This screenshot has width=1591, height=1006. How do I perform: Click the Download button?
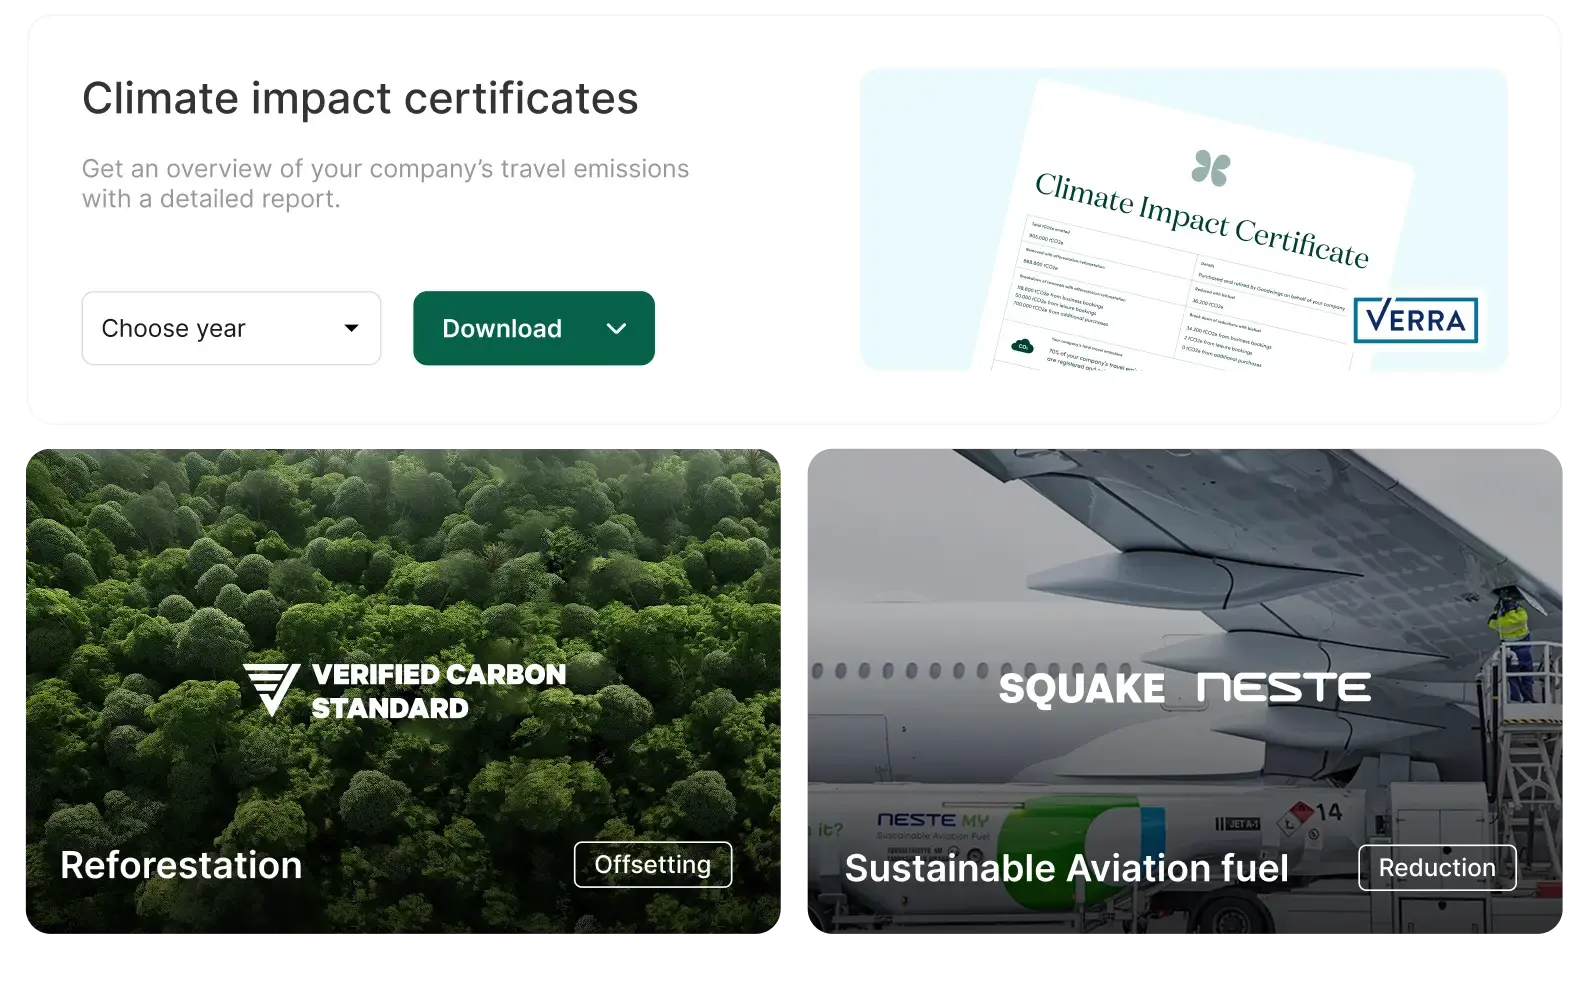[x=533, y=328]
